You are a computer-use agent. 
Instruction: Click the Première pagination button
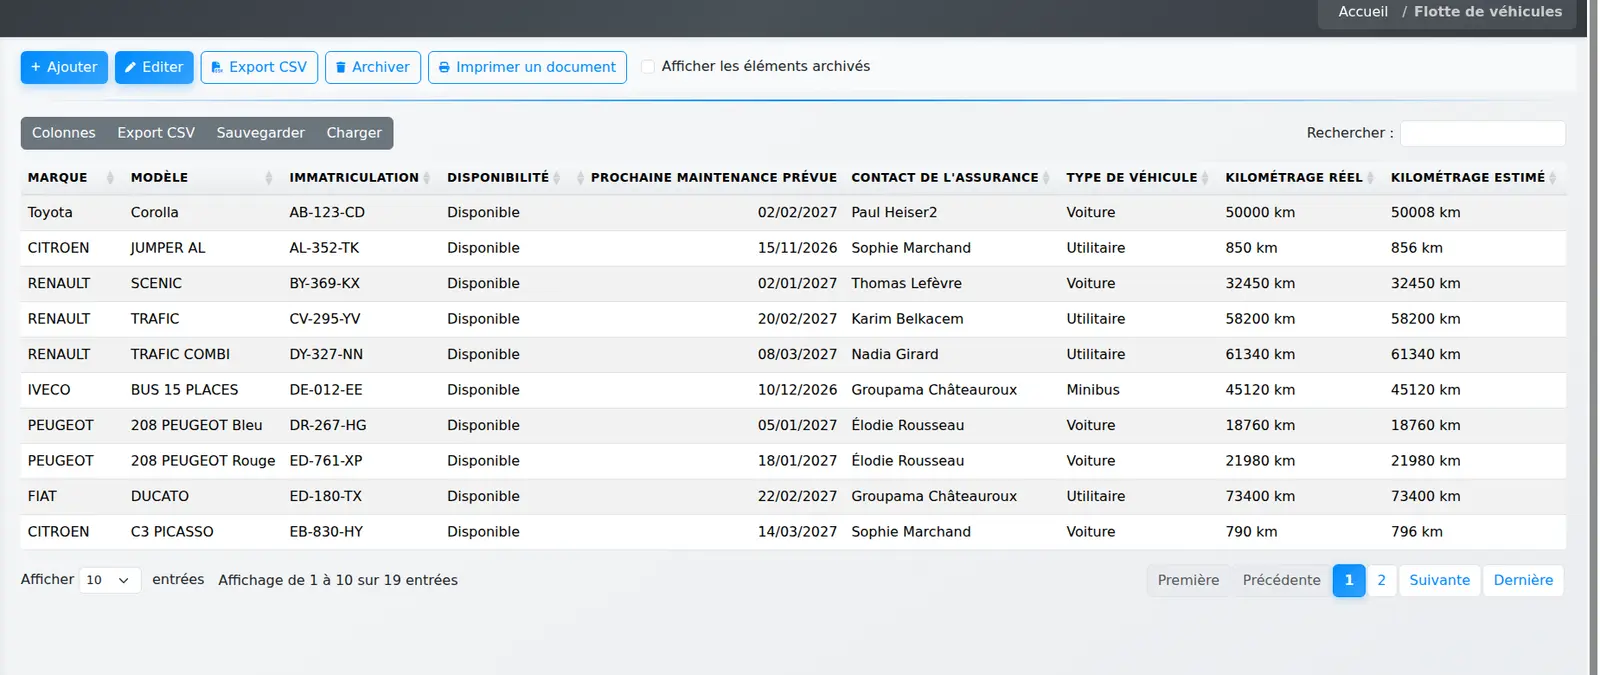1188,580
